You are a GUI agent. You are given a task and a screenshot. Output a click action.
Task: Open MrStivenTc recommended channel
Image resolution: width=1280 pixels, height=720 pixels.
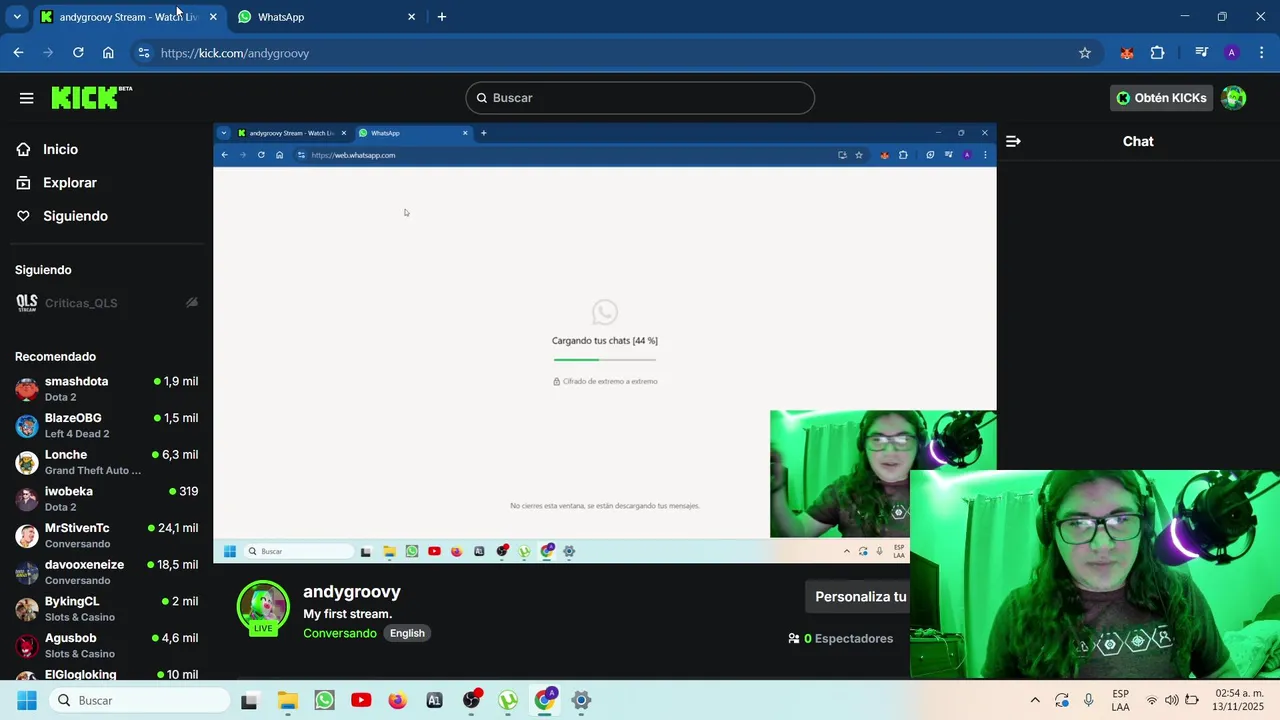106,535
